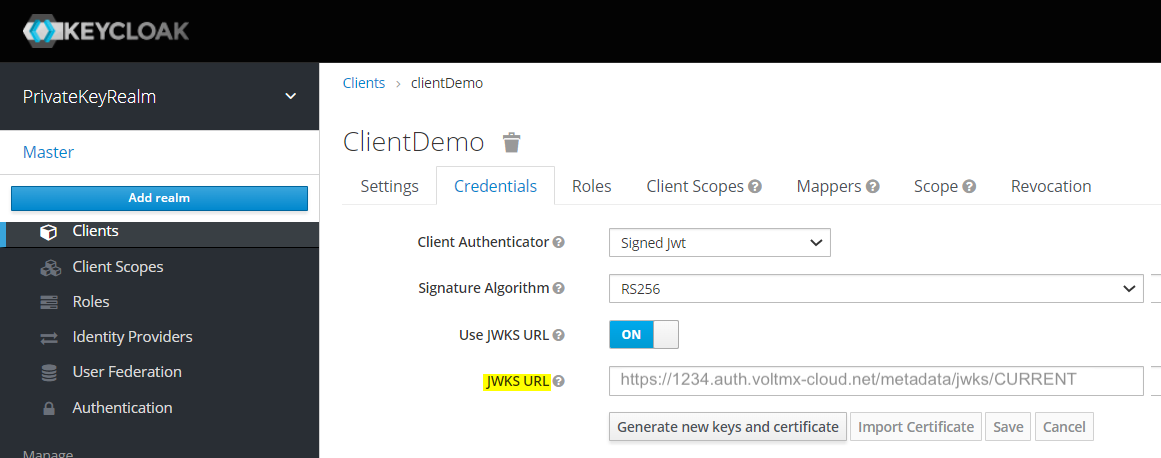Turn off the Use JWKS URL switch

pyautogui.click(x=643, y=334)
